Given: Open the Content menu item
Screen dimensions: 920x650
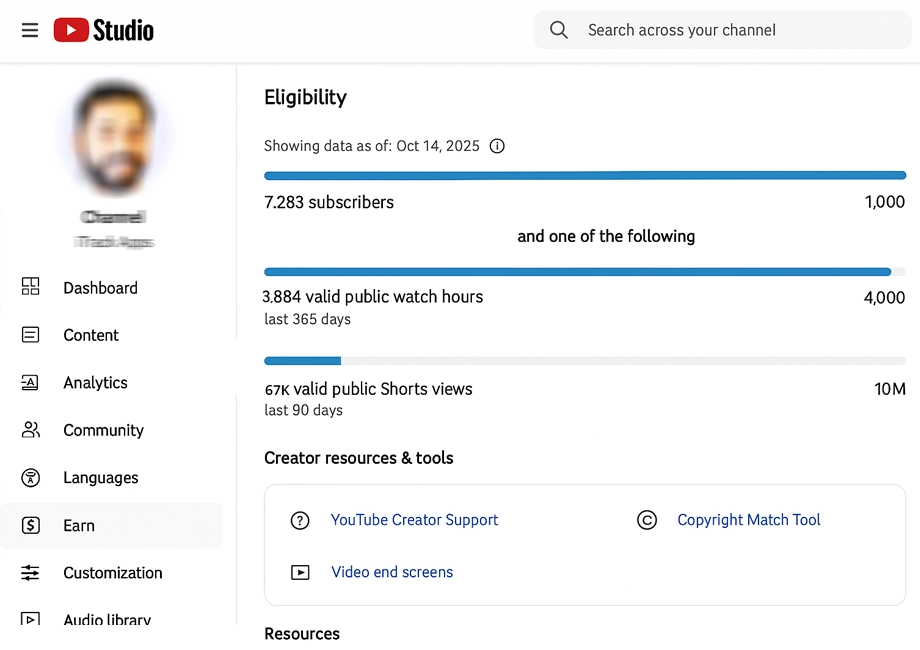Looking at the screenshot, I should (x=91, y=335).
